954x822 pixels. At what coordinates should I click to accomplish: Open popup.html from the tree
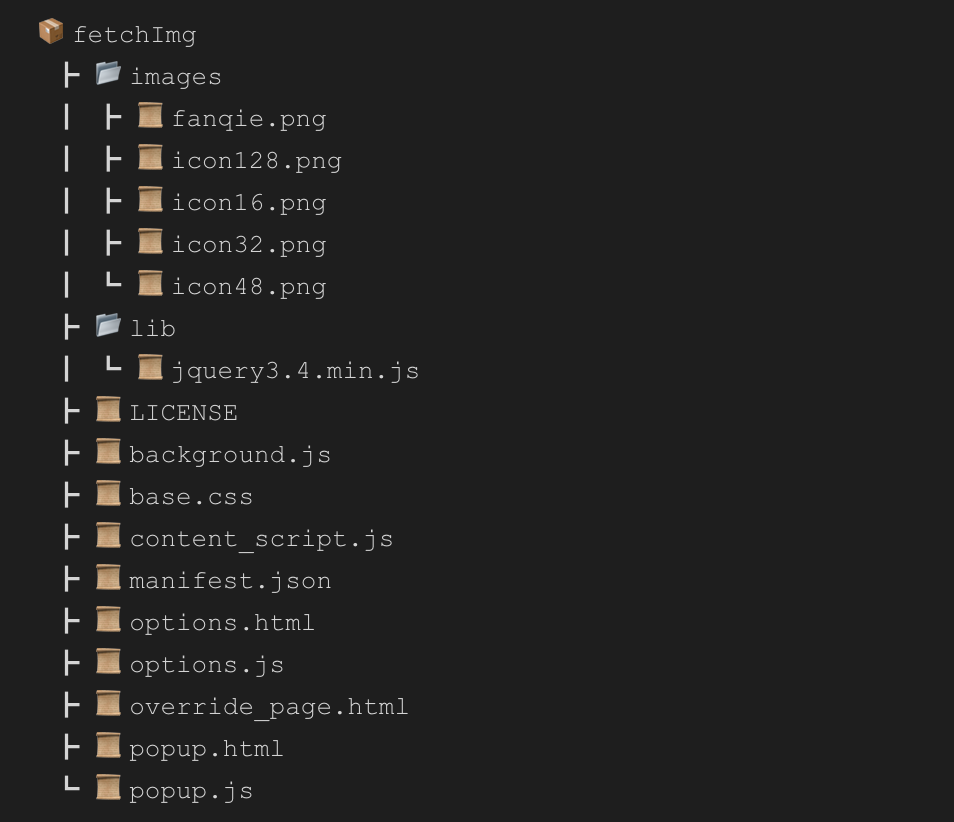(x=206, y=749)
